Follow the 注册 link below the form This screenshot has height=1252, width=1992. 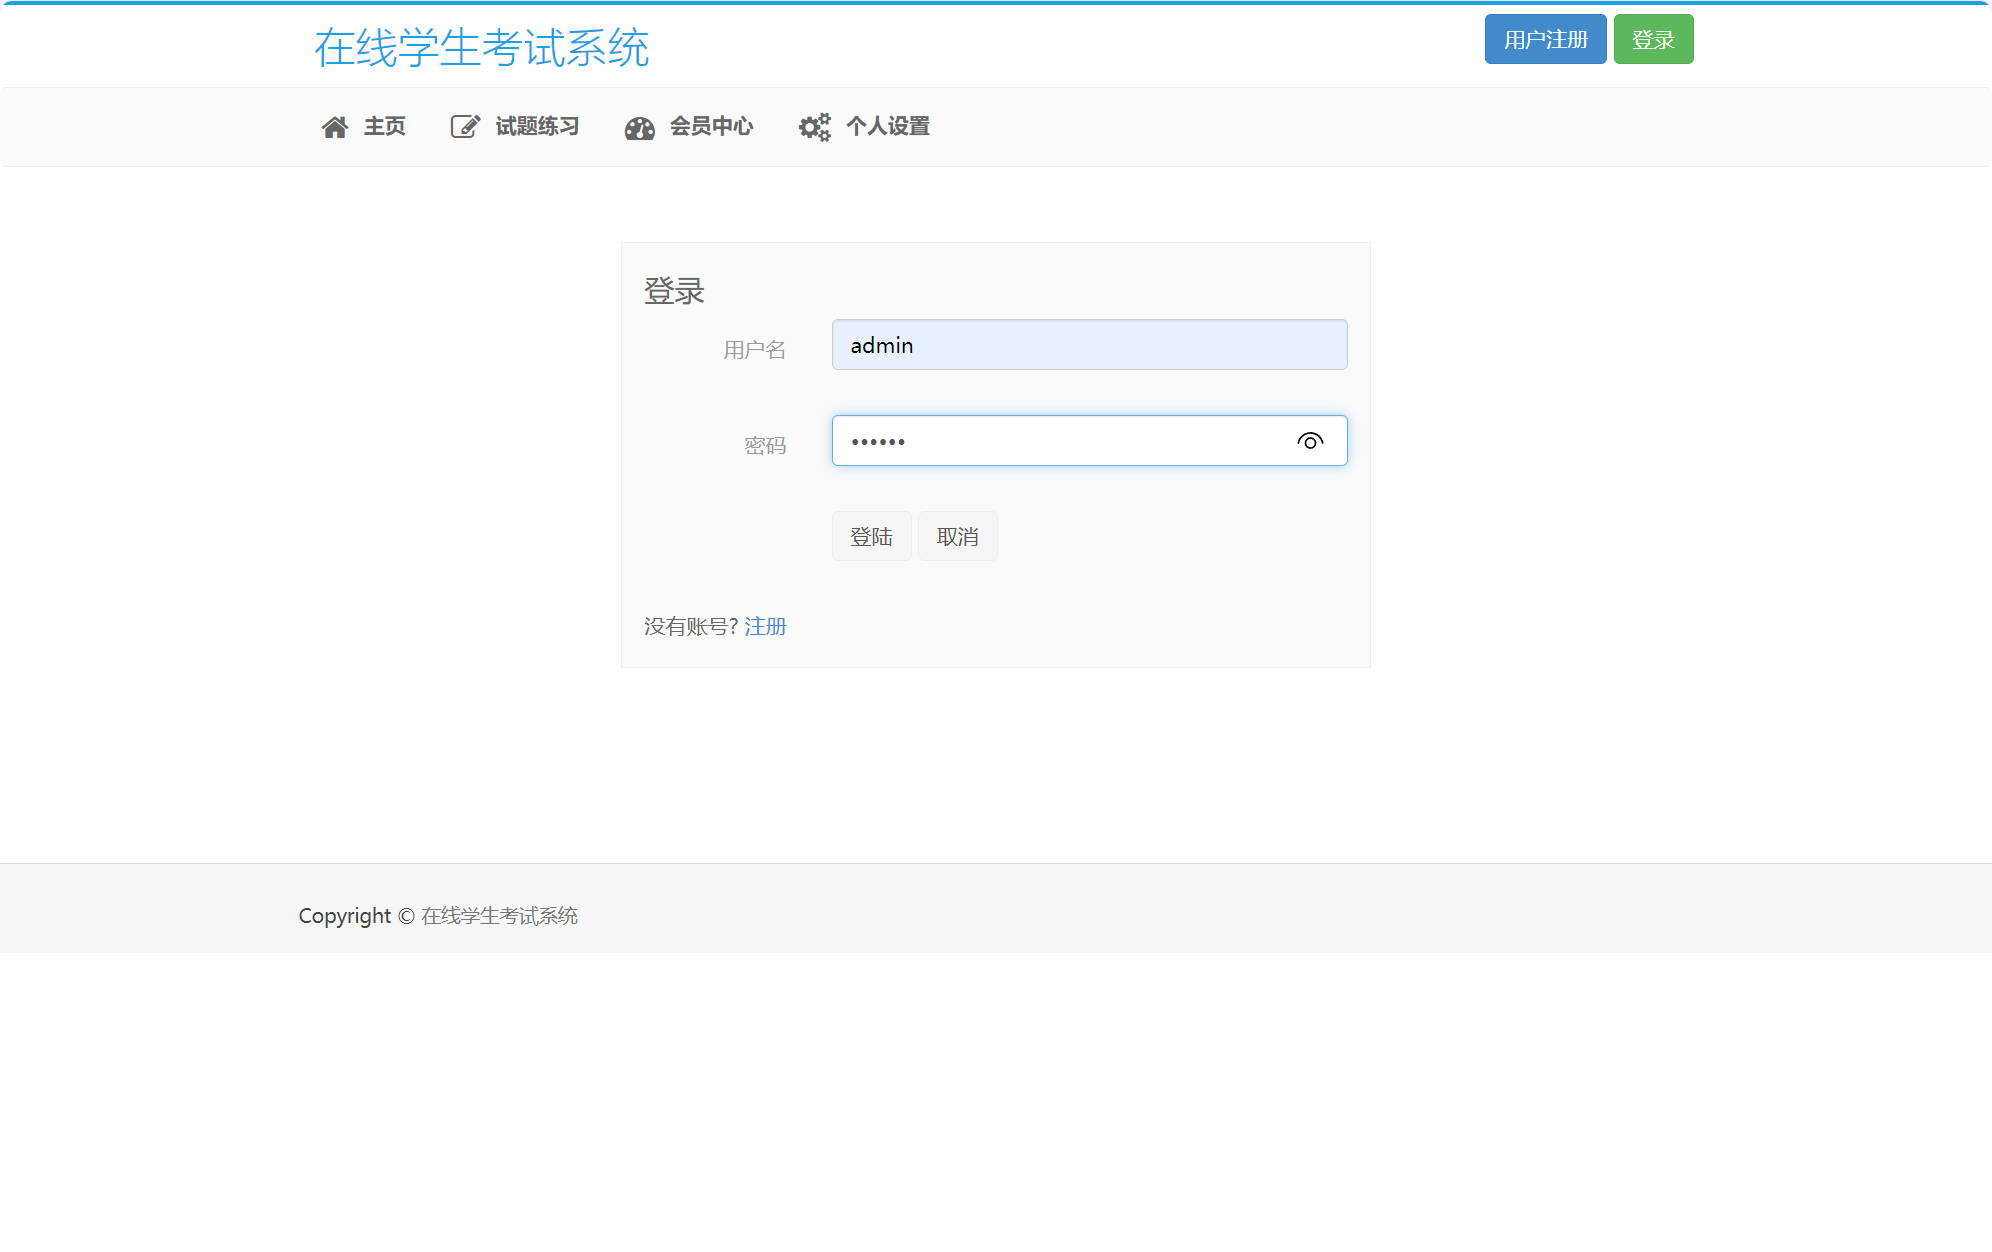[764, 626]
